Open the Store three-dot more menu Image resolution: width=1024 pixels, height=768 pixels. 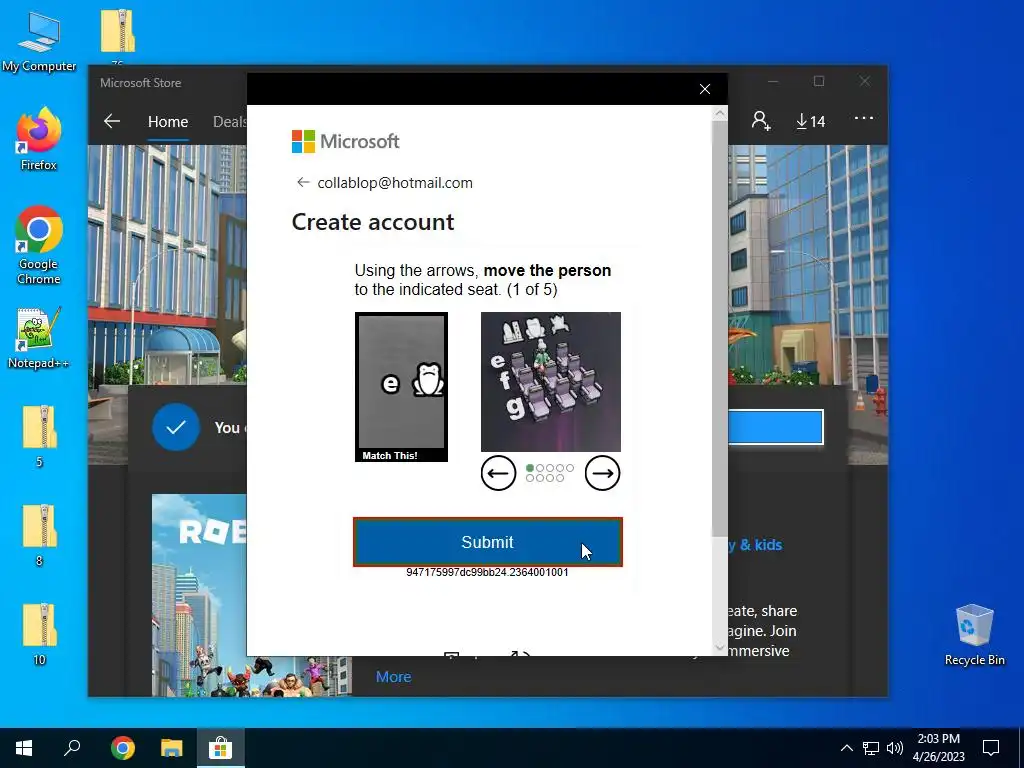coord(863,118)
